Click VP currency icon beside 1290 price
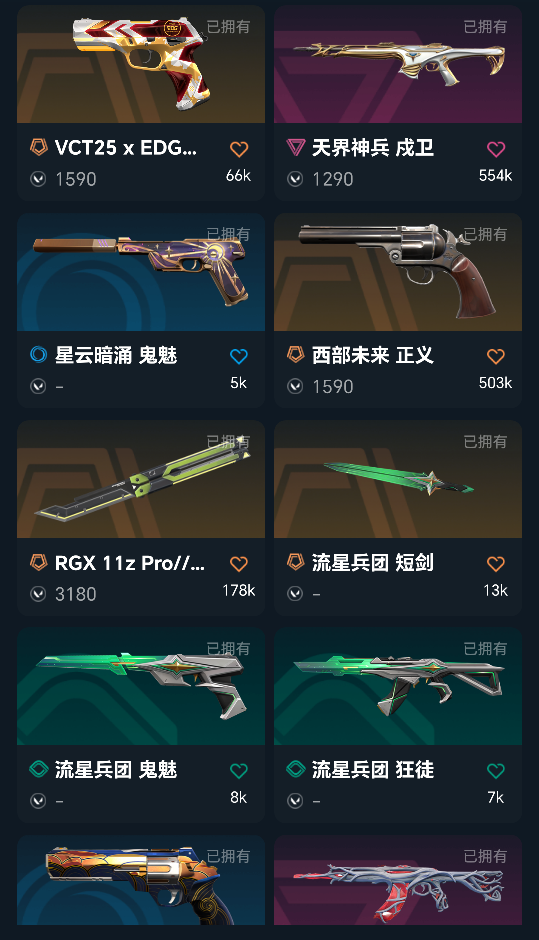Viewport: 539px width, 940px height. click(x=295, y=179)
